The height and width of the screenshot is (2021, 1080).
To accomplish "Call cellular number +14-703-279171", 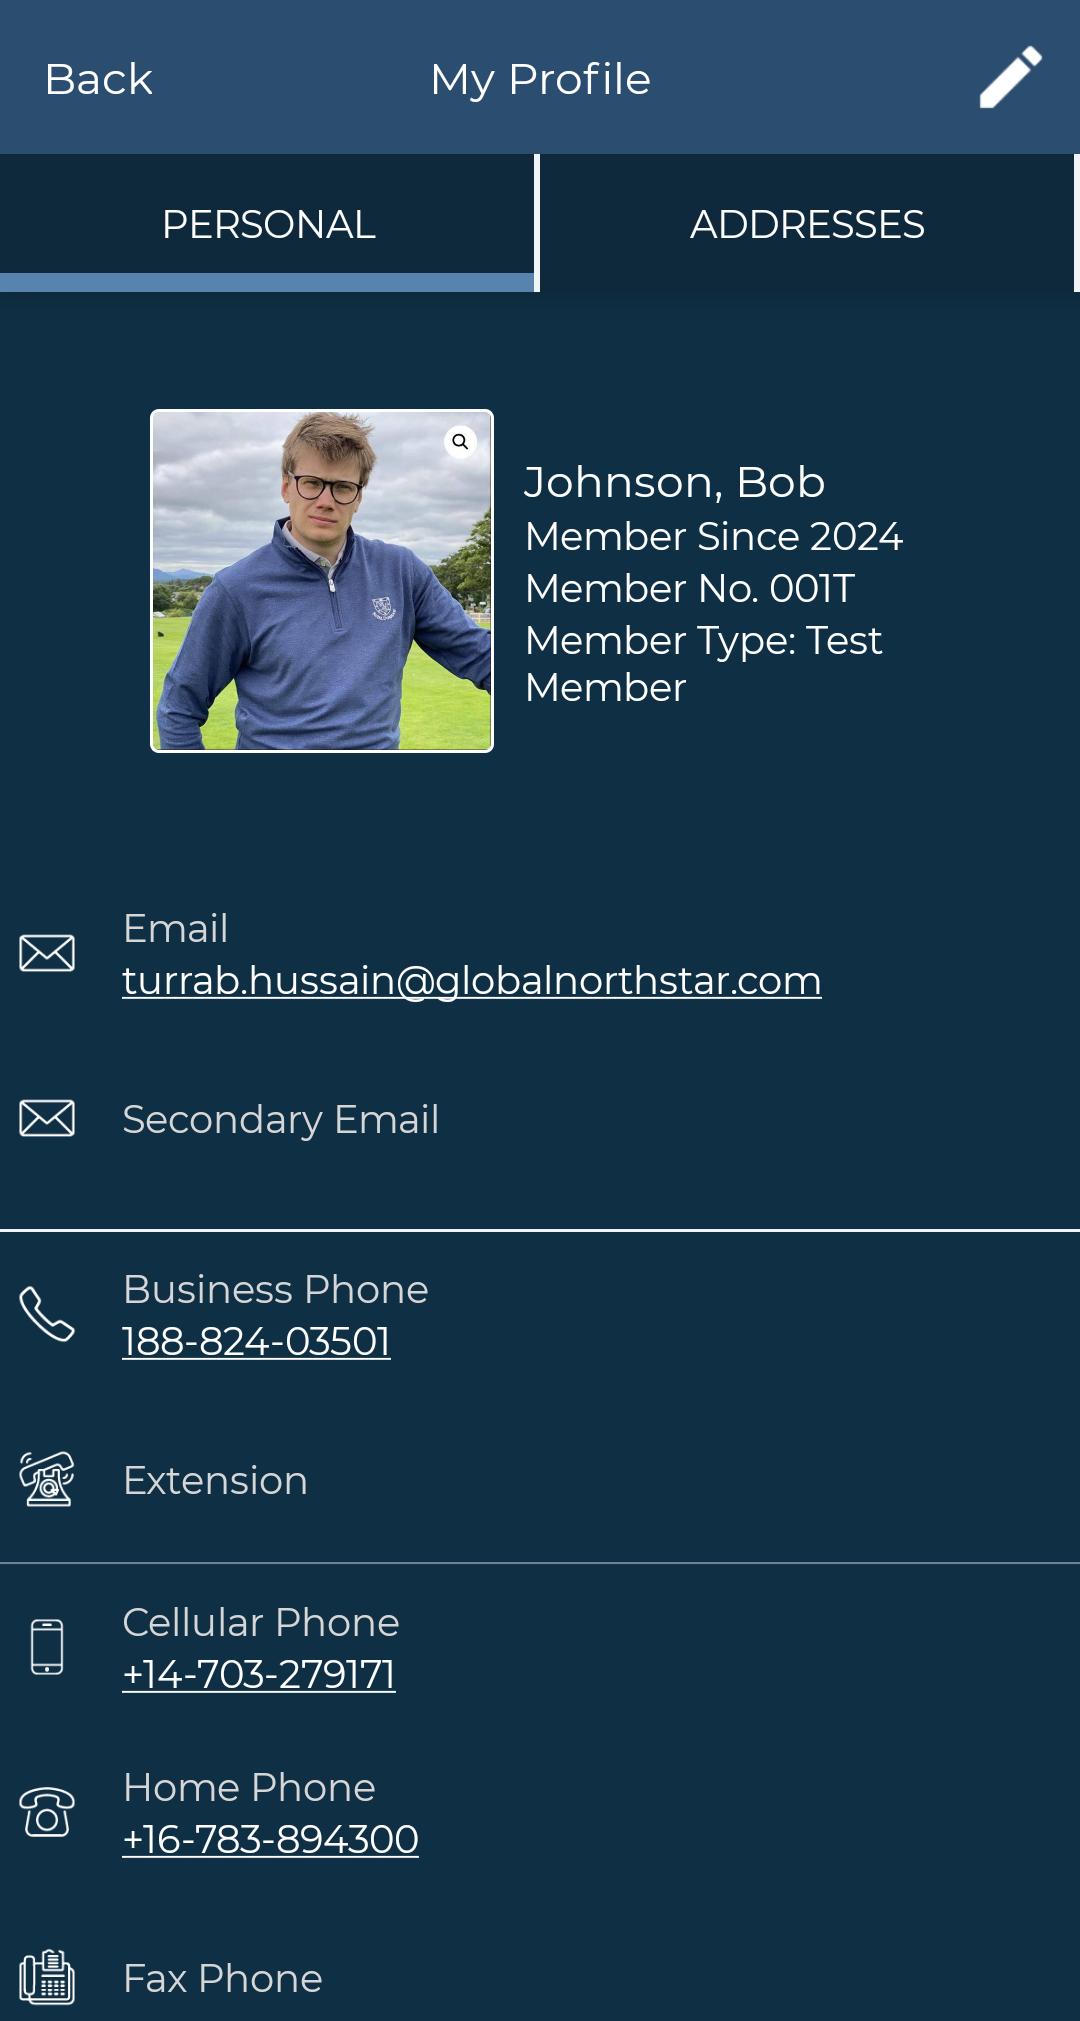I will pyautogui.click(x=259, y=1674).
